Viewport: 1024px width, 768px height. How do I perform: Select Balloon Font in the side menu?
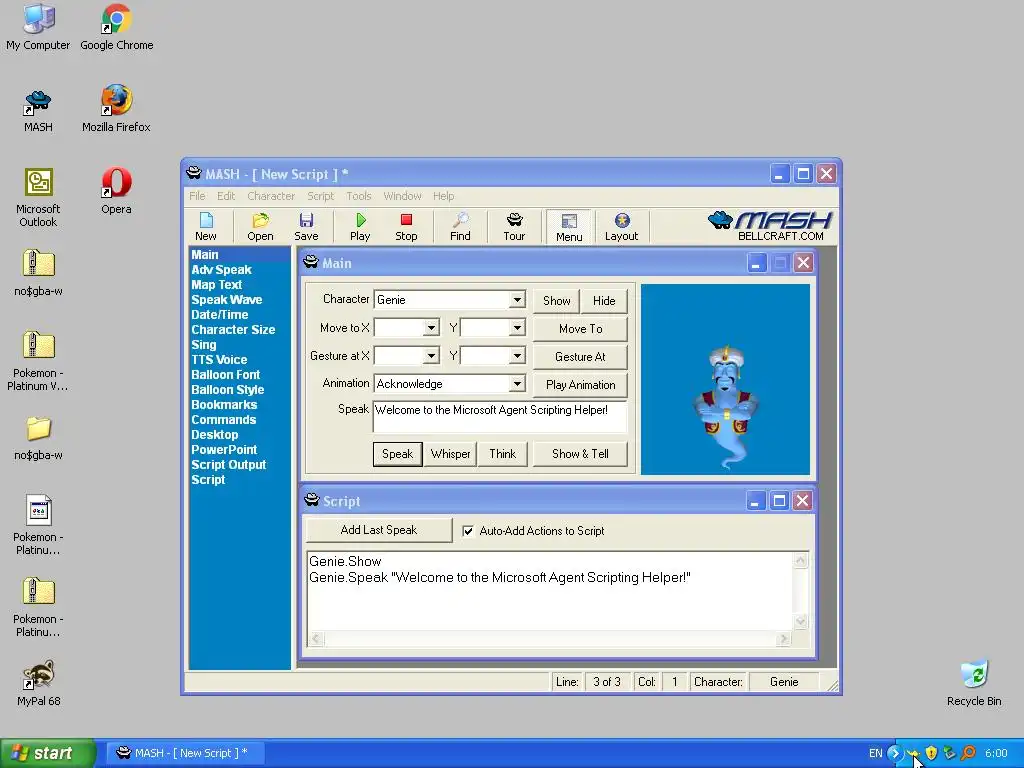pyautogui.click(x=226, y=375)
